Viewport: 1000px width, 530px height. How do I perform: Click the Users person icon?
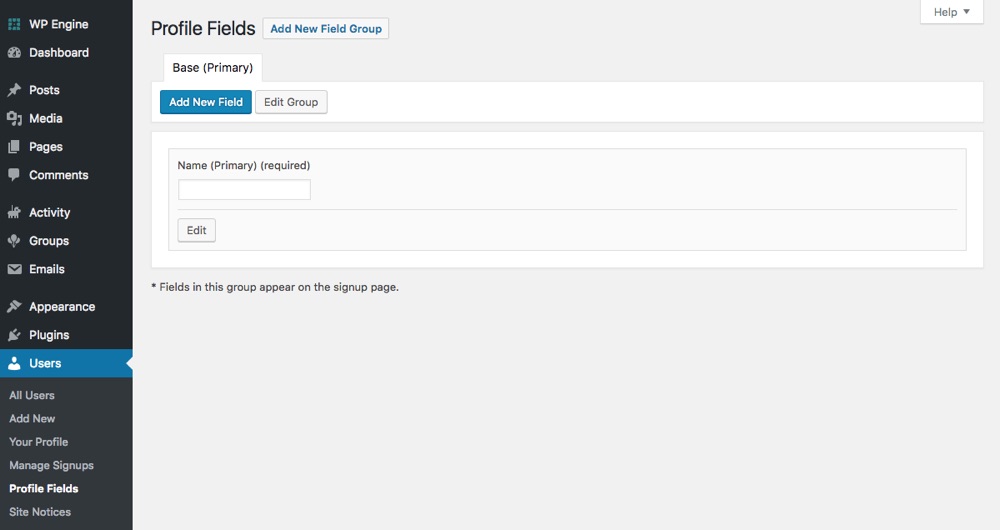point(14,364)
